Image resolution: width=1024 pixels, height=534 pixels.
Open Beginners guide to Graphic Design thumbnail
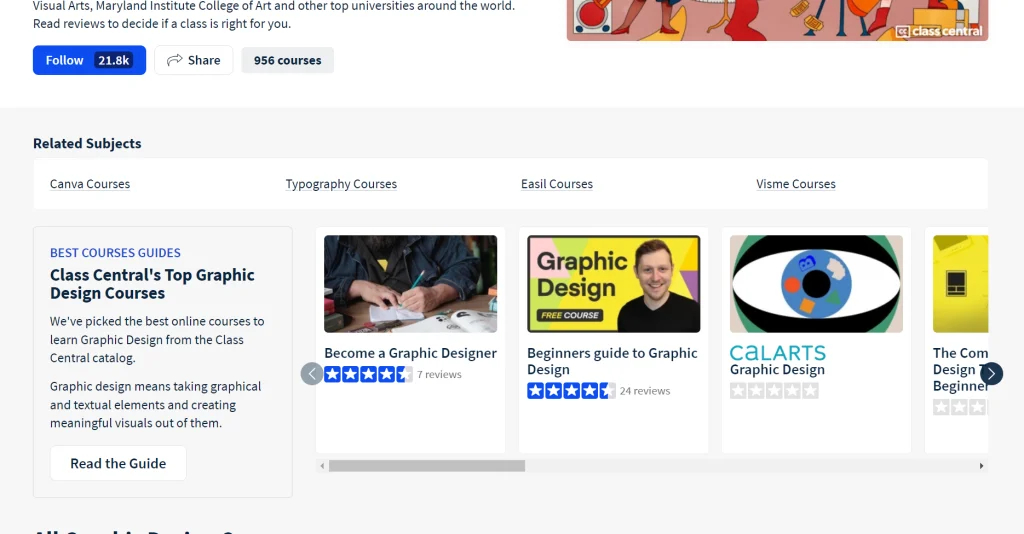pos(613,284)
